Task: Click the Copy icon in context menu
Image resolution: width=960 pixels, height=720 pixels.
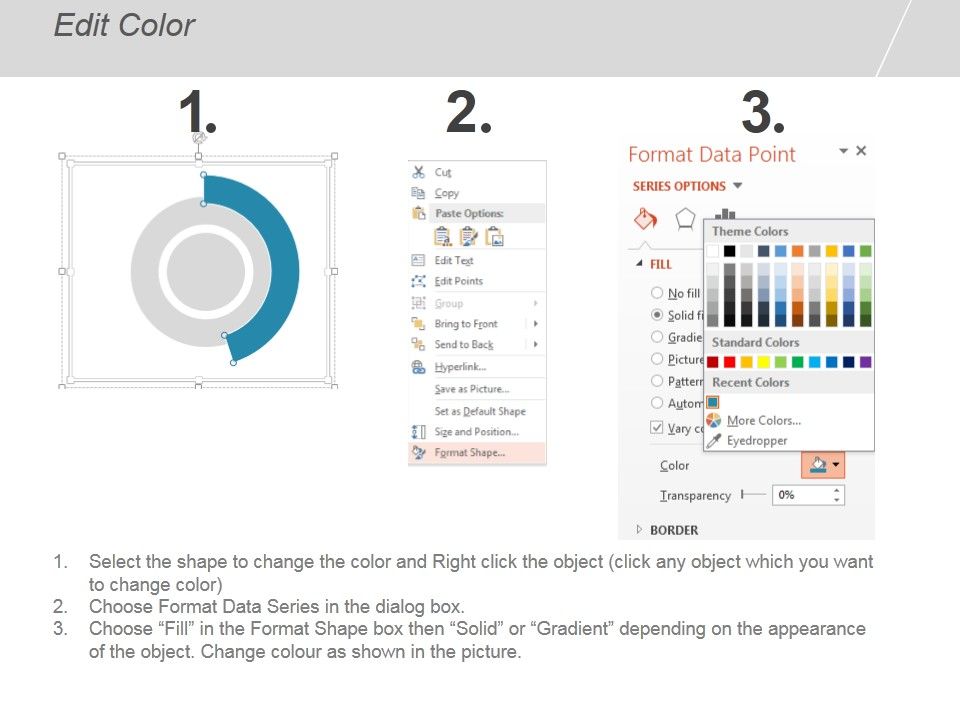Action: coord(418,193)
